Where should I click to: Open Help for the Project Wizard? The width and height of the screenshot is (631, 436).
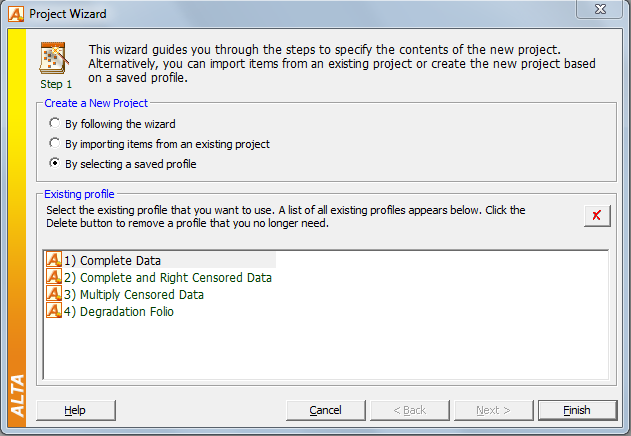pos(76,410)
